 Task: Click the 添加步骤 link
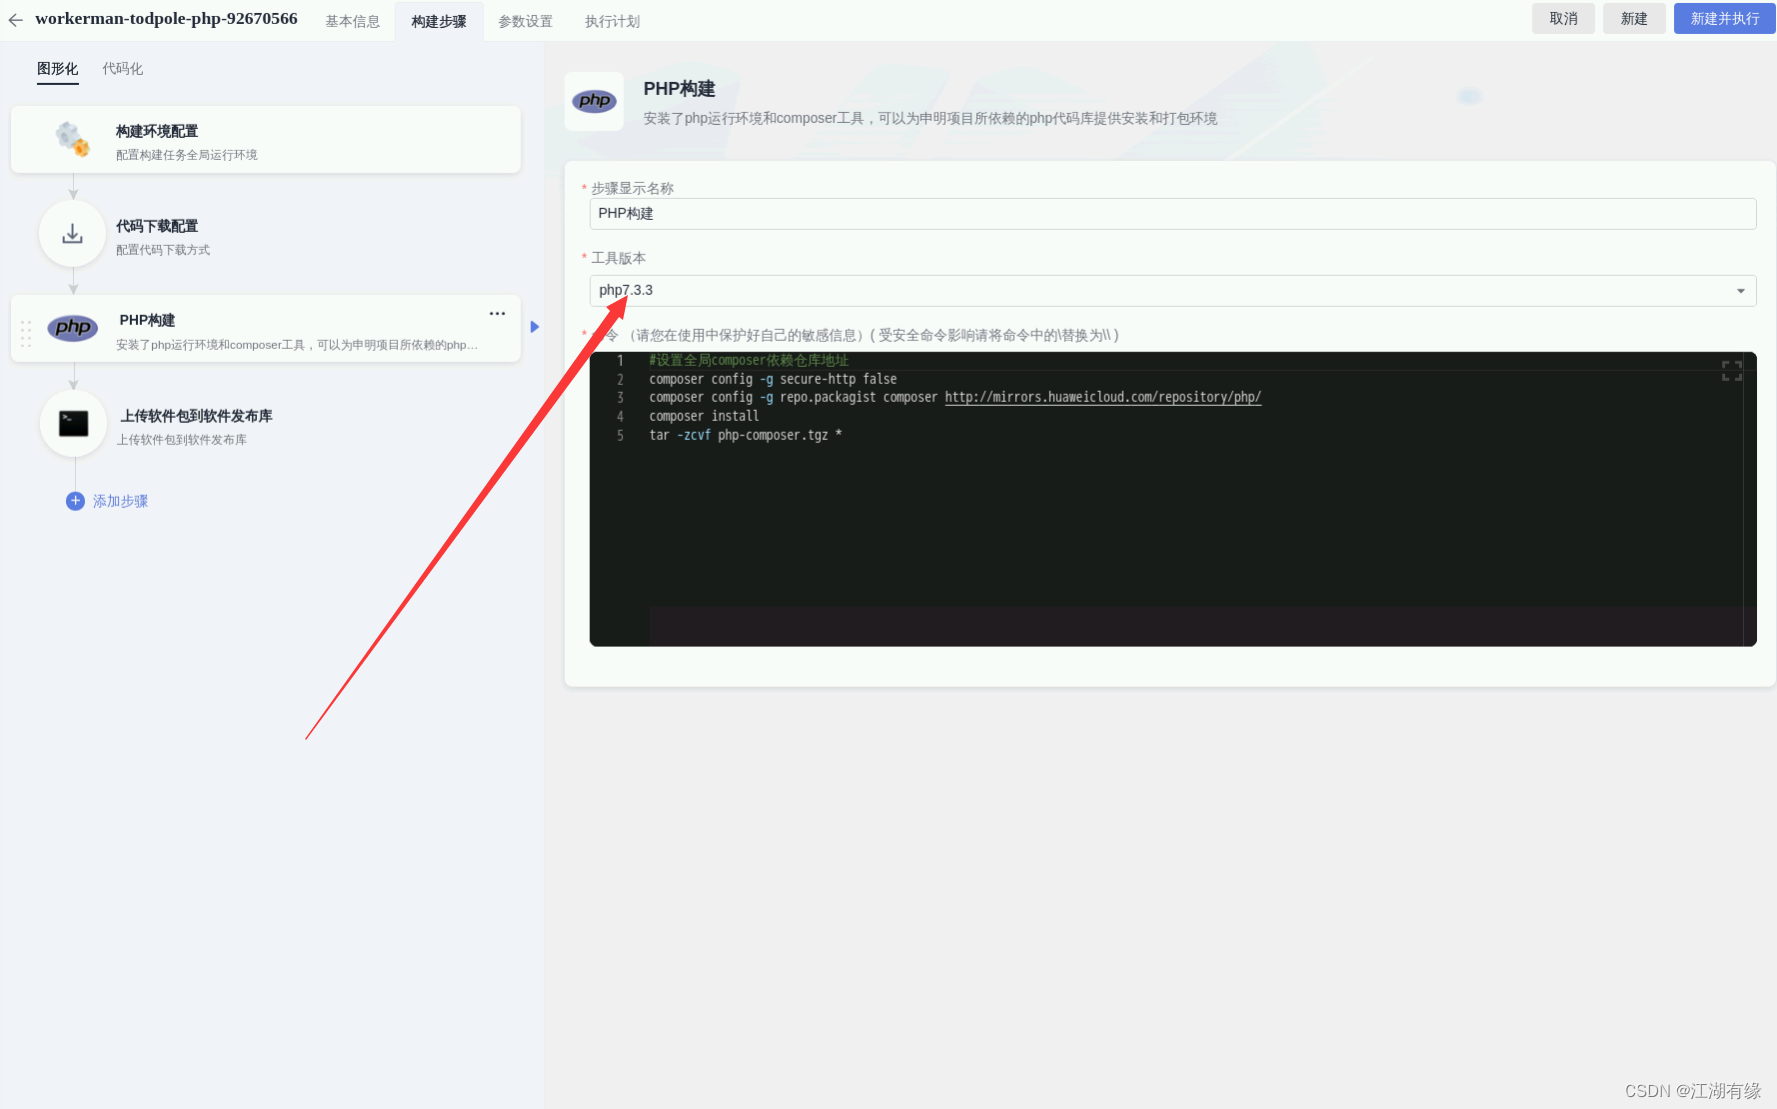[x=120, y=501]
